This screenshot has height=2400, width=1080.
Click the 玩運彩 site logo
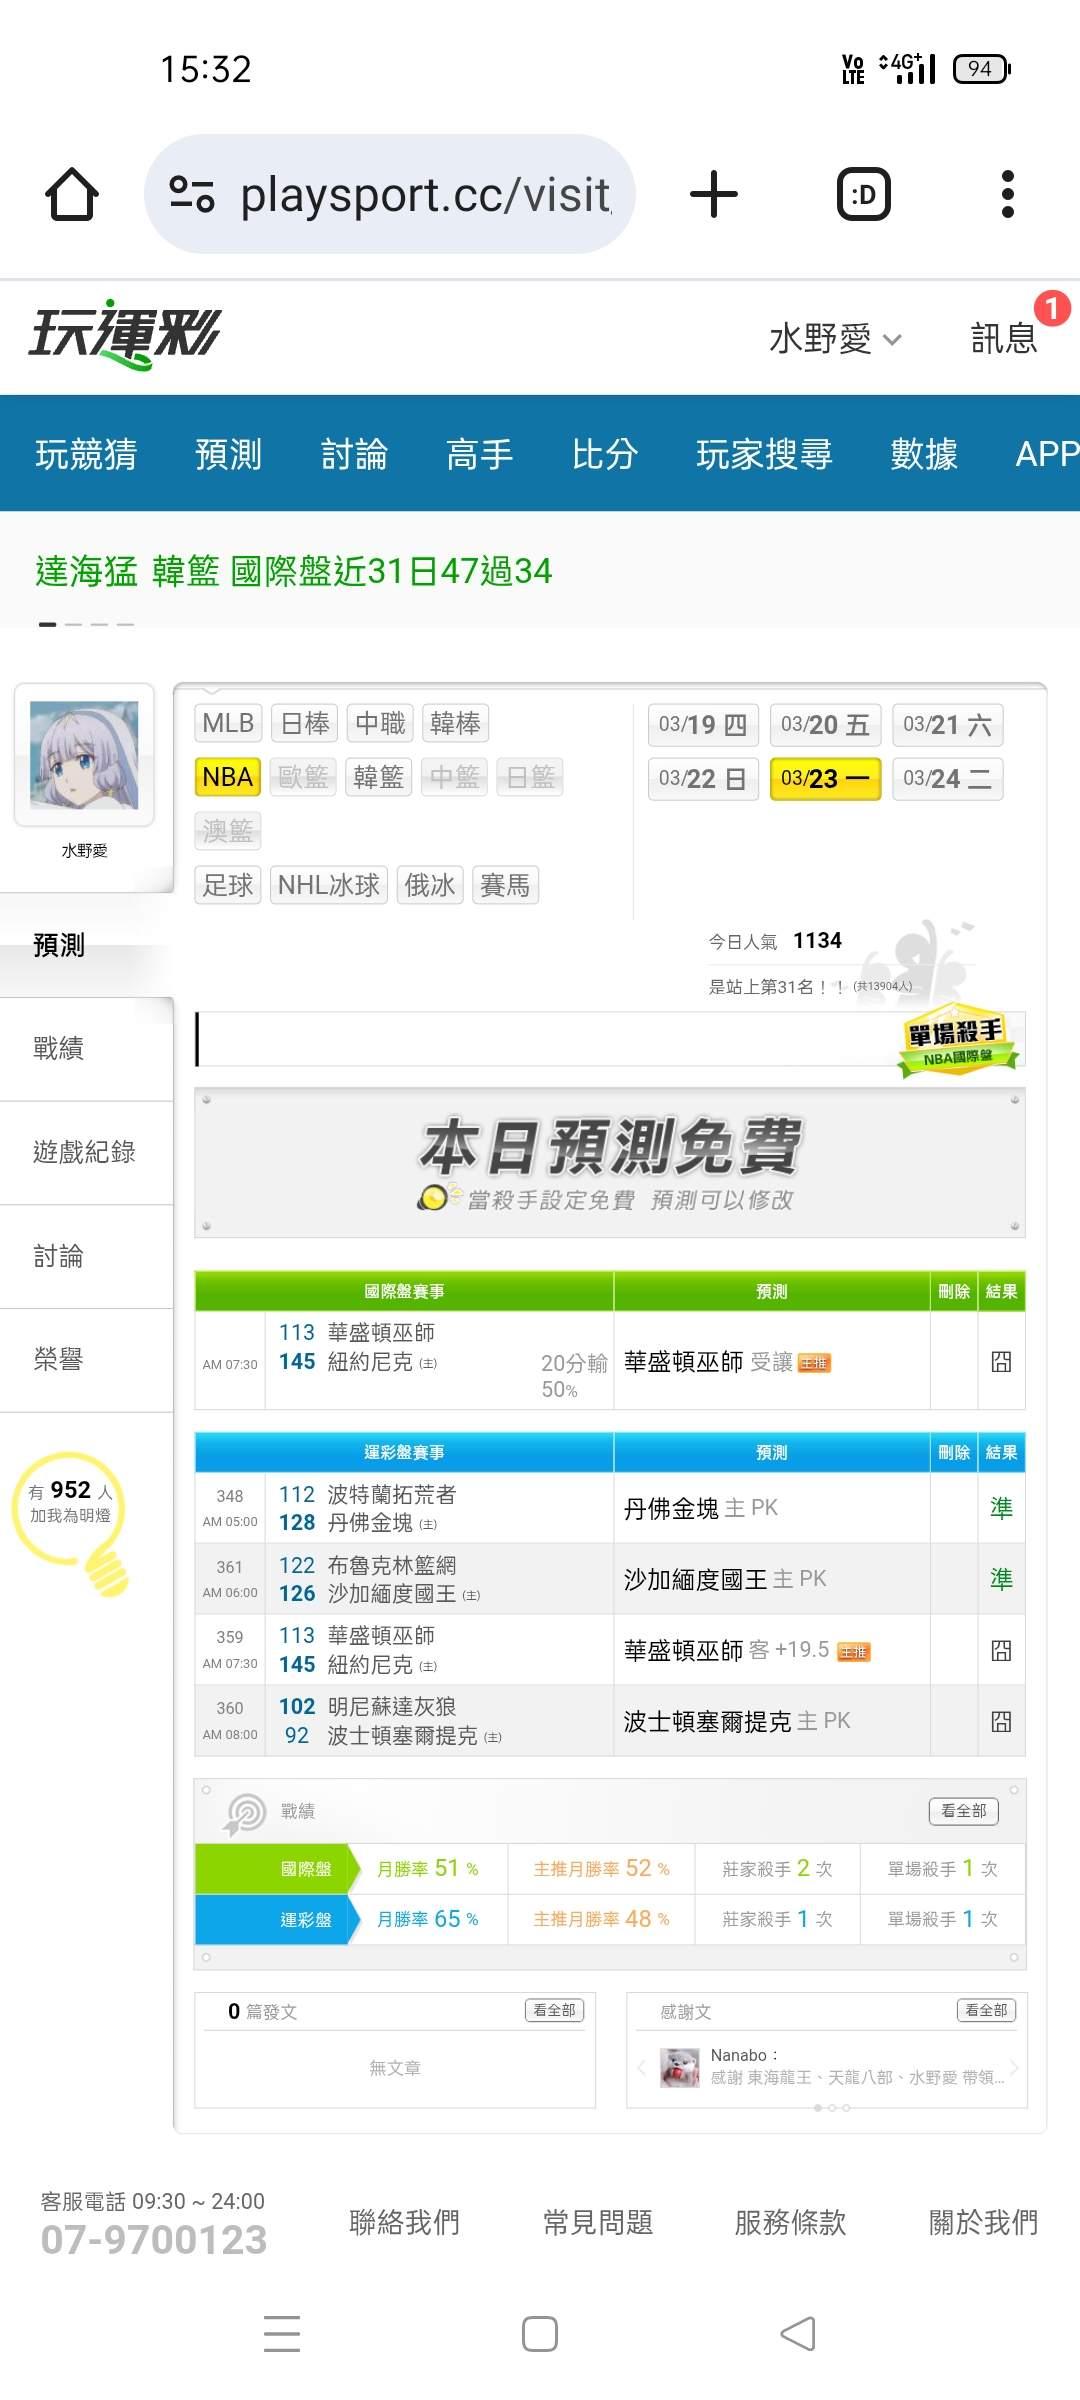click(124, 335)
